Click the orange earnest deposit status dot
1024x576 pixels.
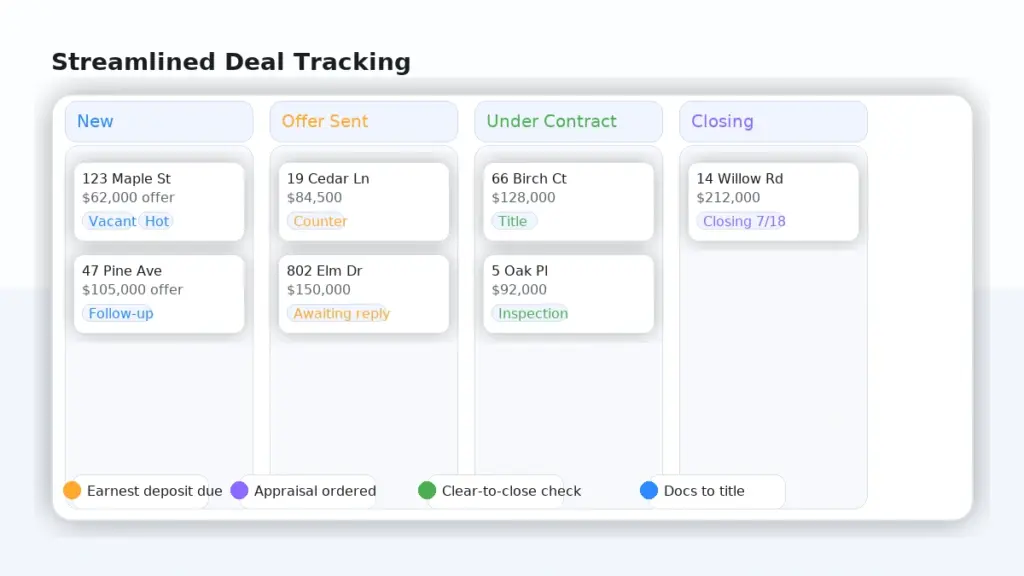[x=72, y=491]
